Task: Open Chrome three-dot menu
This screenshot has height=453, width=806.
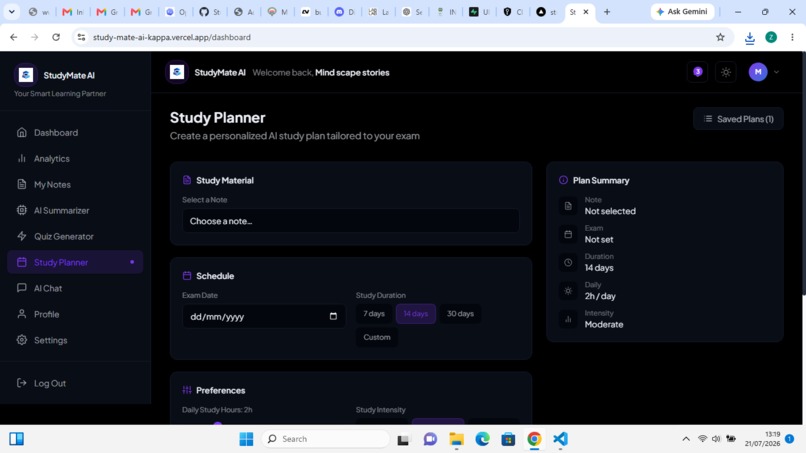Action: [x=792, y=37]
